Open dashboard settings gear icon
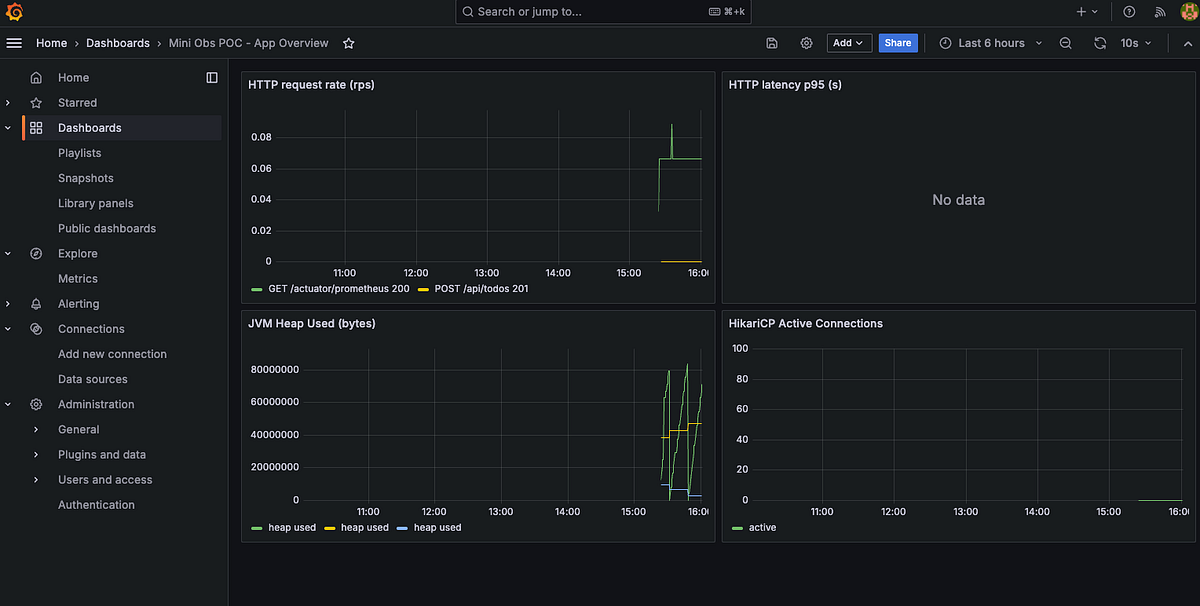Viewport: 1200px width, 606px height. (x=807, y=43)
